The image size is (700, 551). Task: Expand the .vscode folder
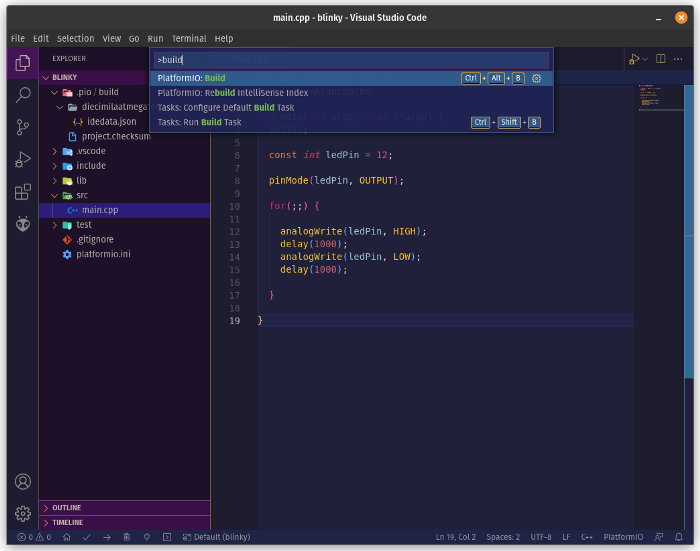pos(90,151)
